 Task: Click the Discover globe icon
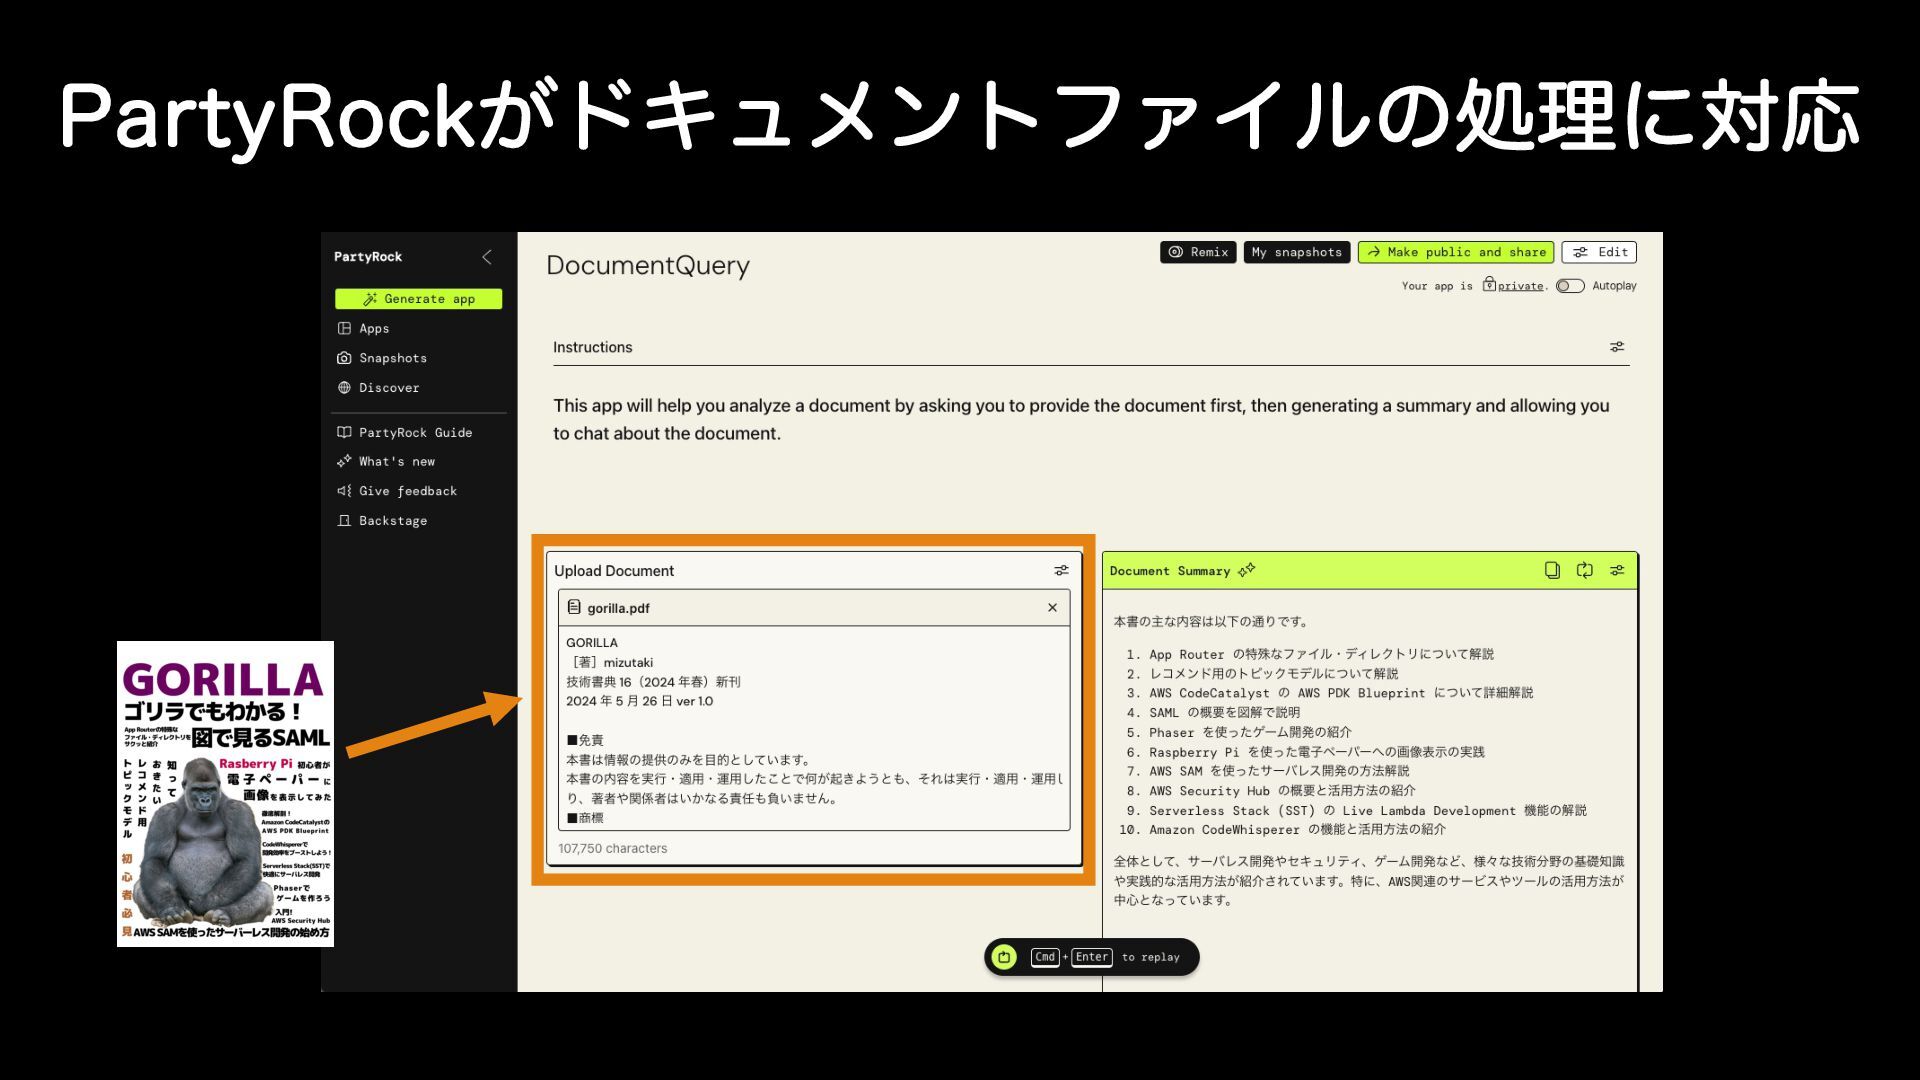[x=344, y=388]
